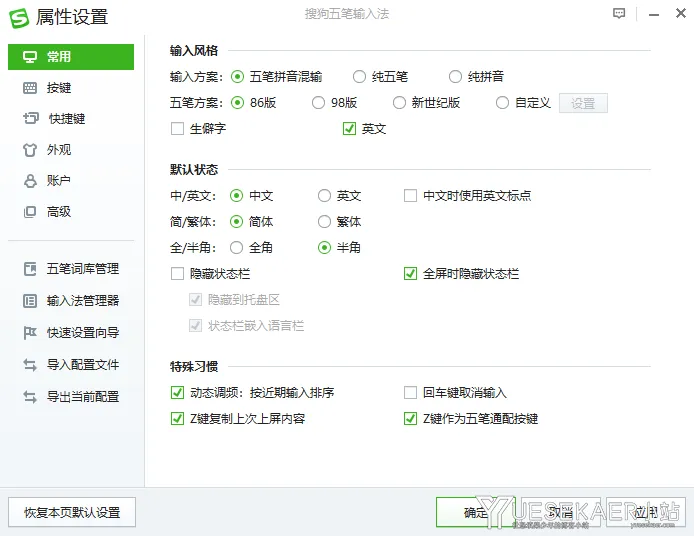Click the flag icon beside 快速设置向导
This screenshot has height=536, width=694.
[30, 333]
